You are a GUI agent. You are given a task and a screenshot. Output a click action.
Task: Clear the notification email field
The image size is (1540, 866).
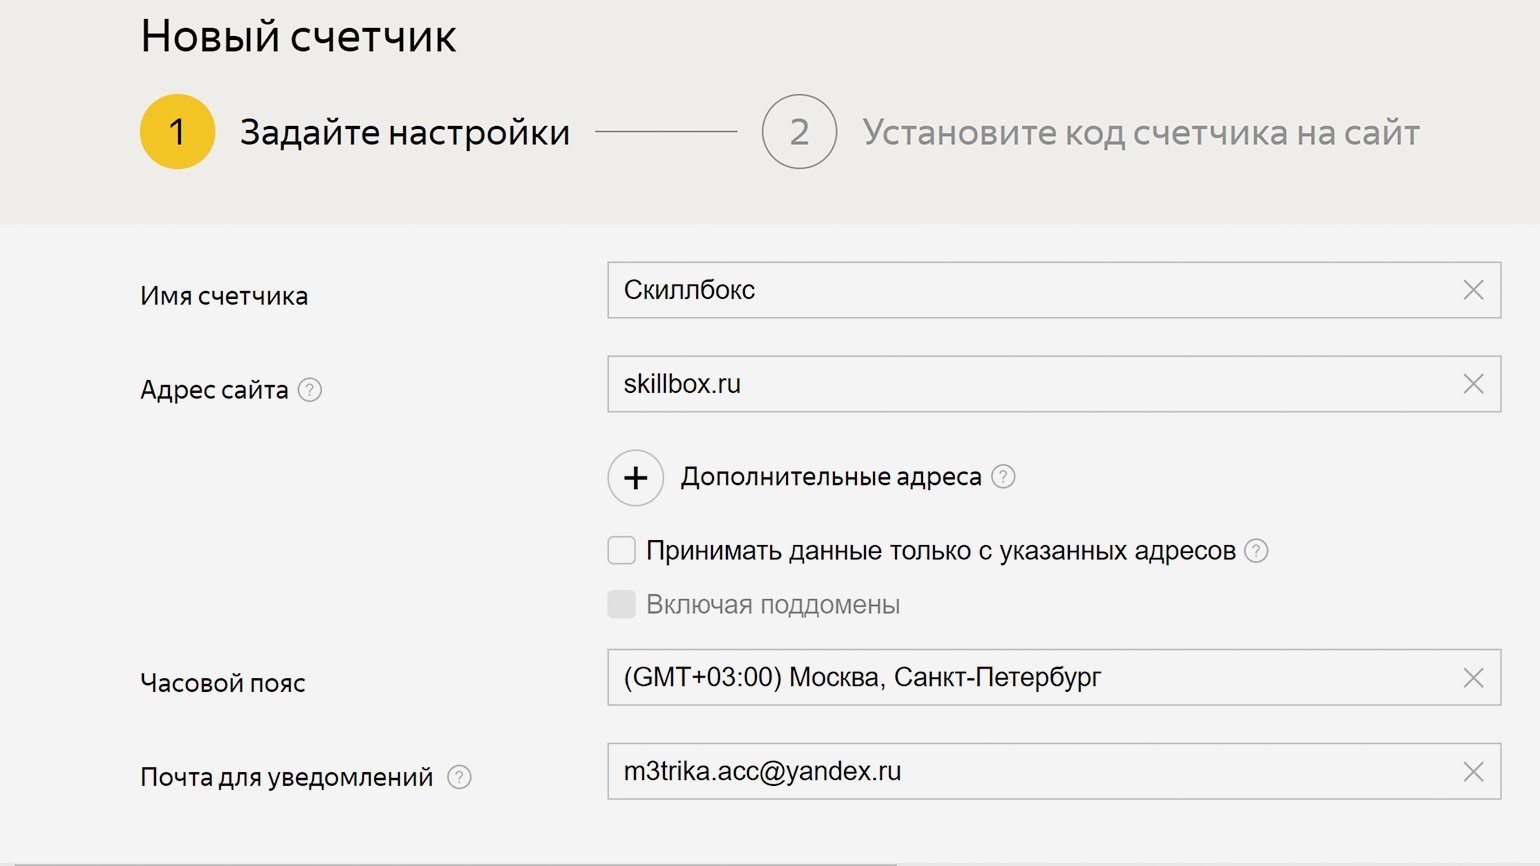(1473, 772)
